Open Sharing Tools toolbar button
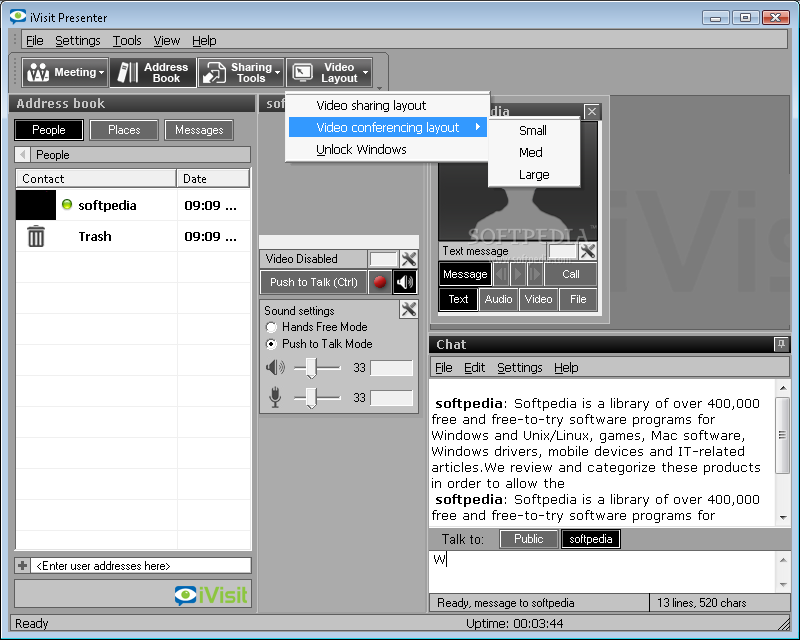 (x=240, y=72)
